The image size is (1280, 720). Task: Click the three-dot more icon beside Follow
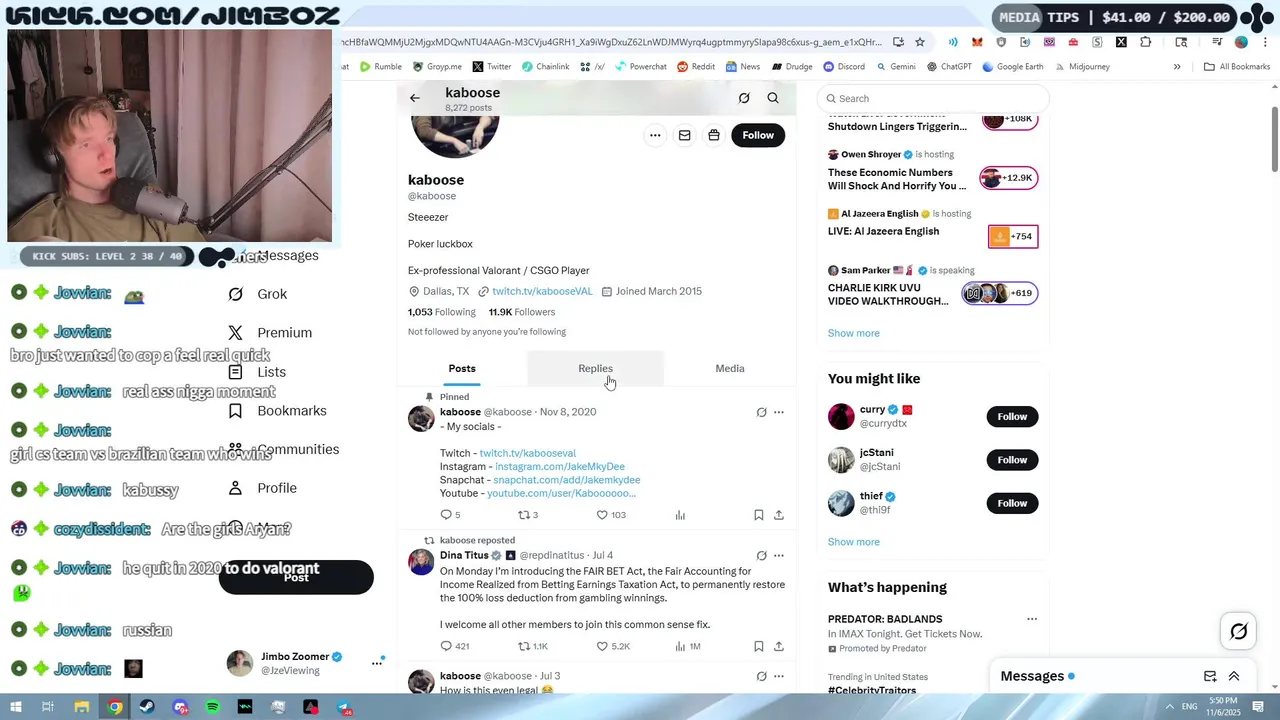[655, 135]
